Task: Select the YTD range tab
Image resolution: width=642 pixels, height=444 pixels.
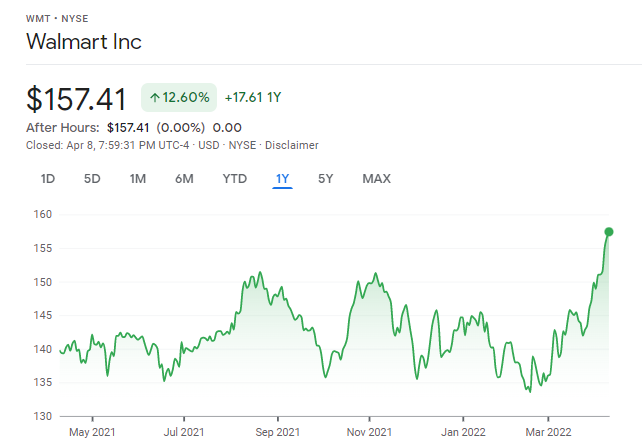Action: coord(235,179)
